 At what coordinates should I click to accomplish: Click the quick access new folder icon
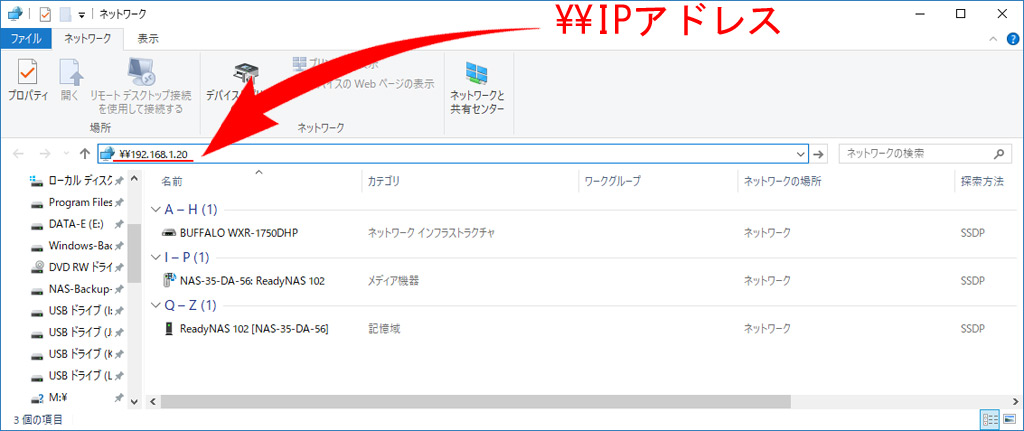(x=65, y=14)
